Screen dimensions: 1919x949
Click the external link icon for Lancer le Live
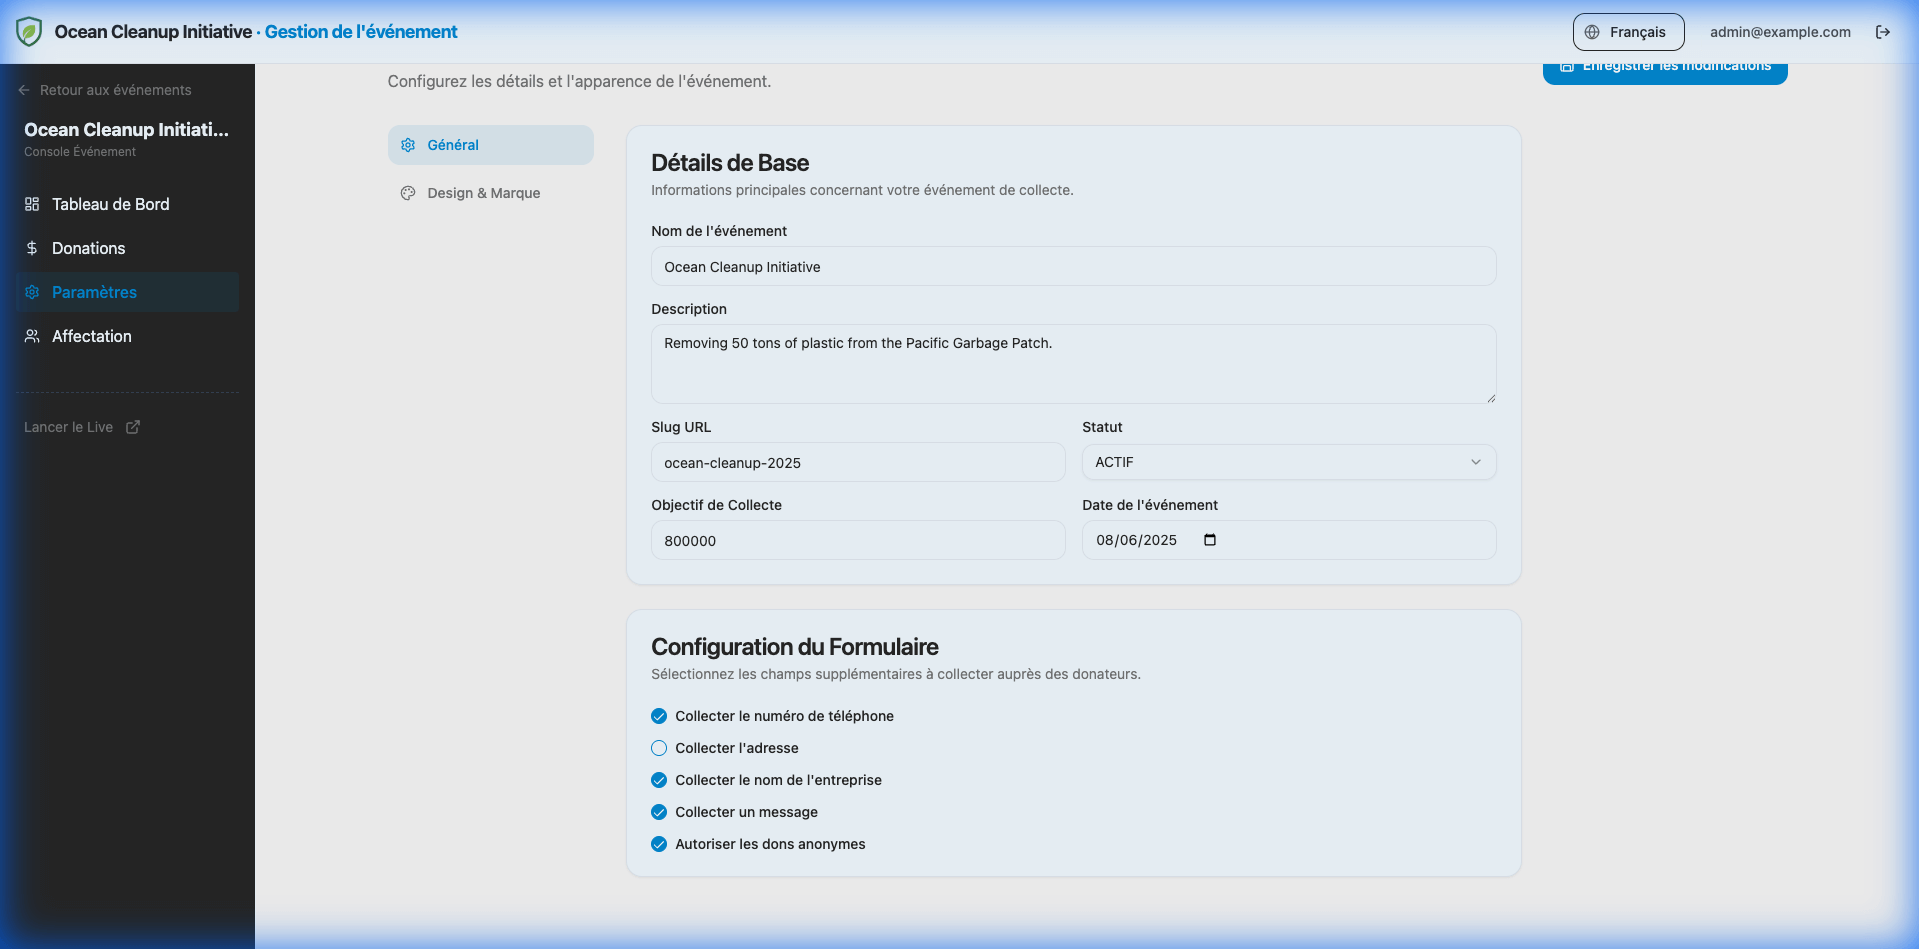tap(133, 427)
